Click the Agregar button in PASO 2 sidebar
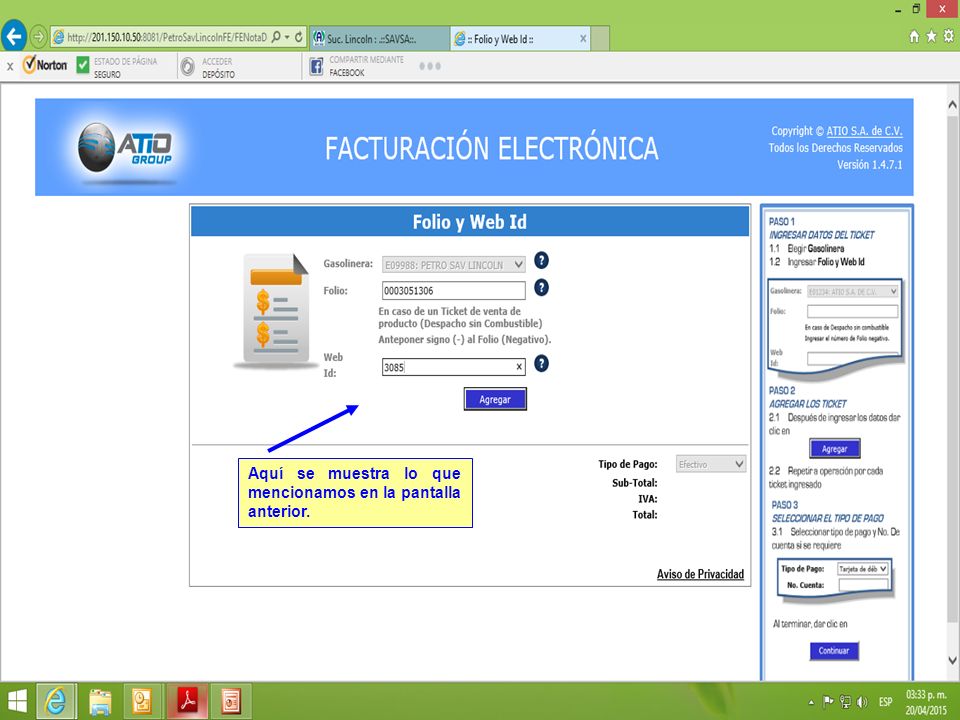960x720 pixels. click(834, 449)
